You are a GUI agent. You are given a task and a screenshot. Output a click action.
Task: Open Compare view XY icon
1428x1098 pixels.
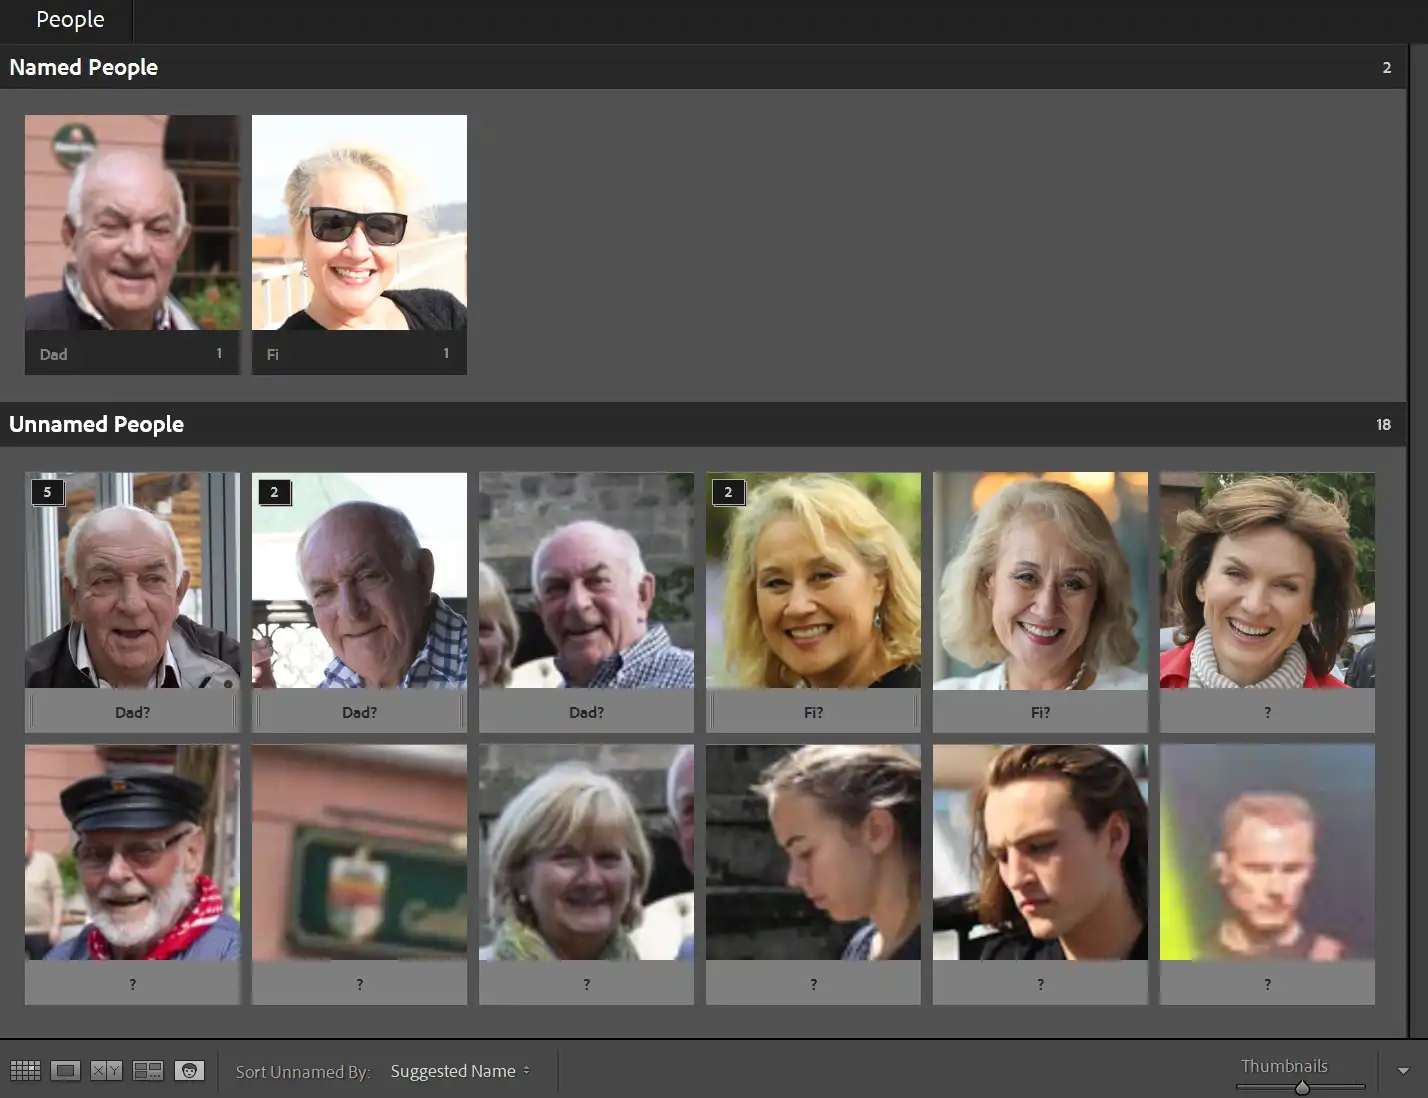coord(106,1071)
